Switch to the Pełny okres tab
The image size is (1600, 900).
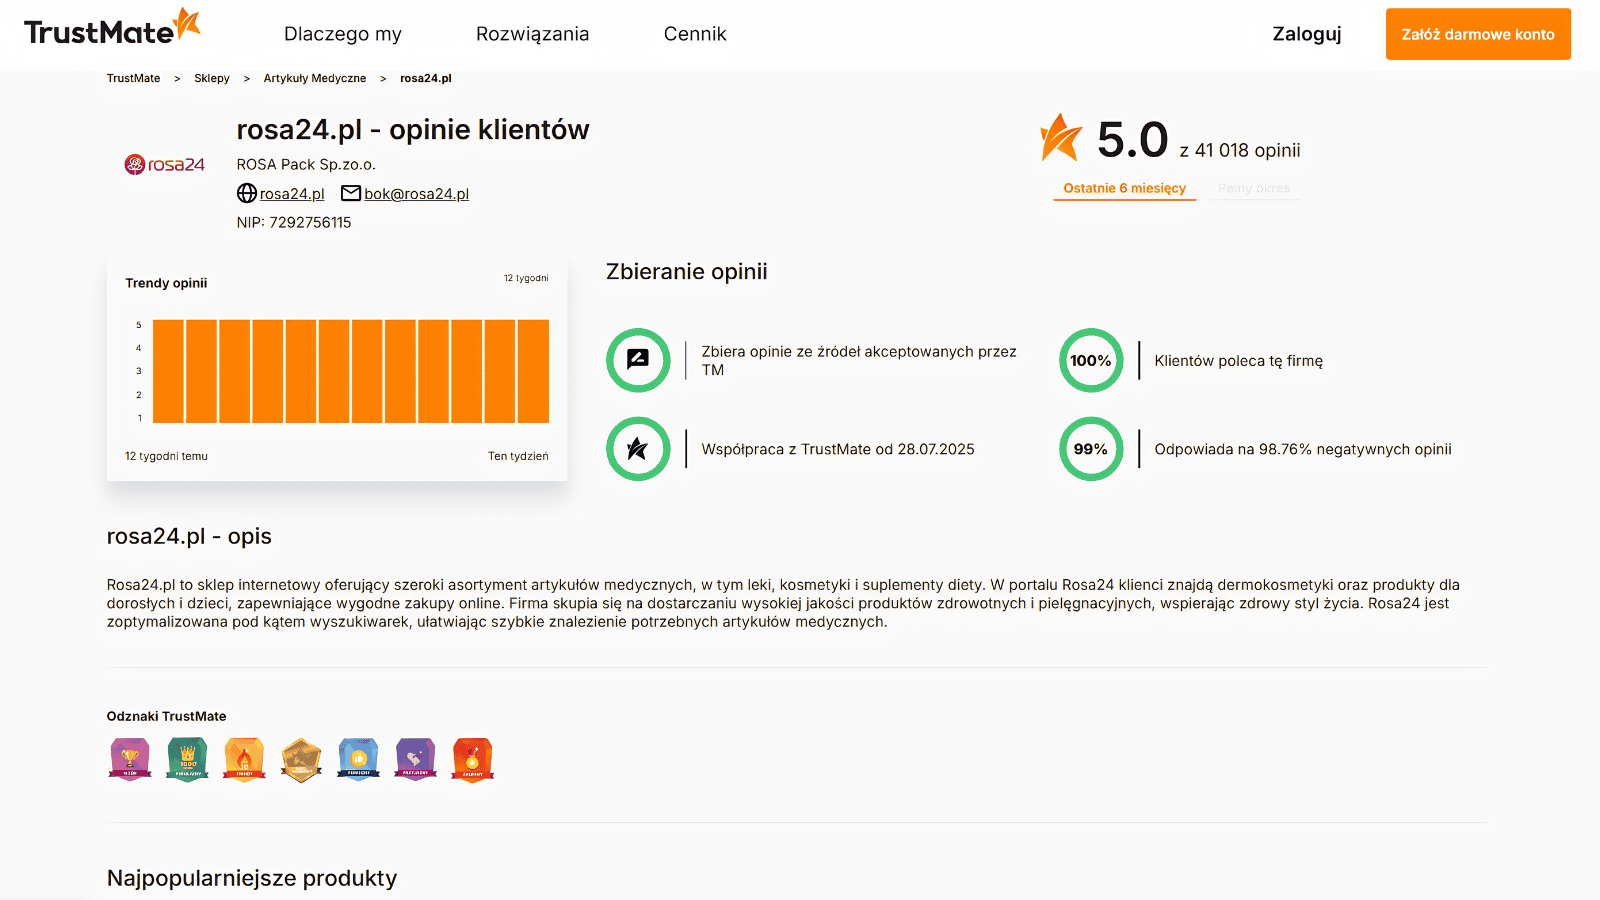(1254, 188)
